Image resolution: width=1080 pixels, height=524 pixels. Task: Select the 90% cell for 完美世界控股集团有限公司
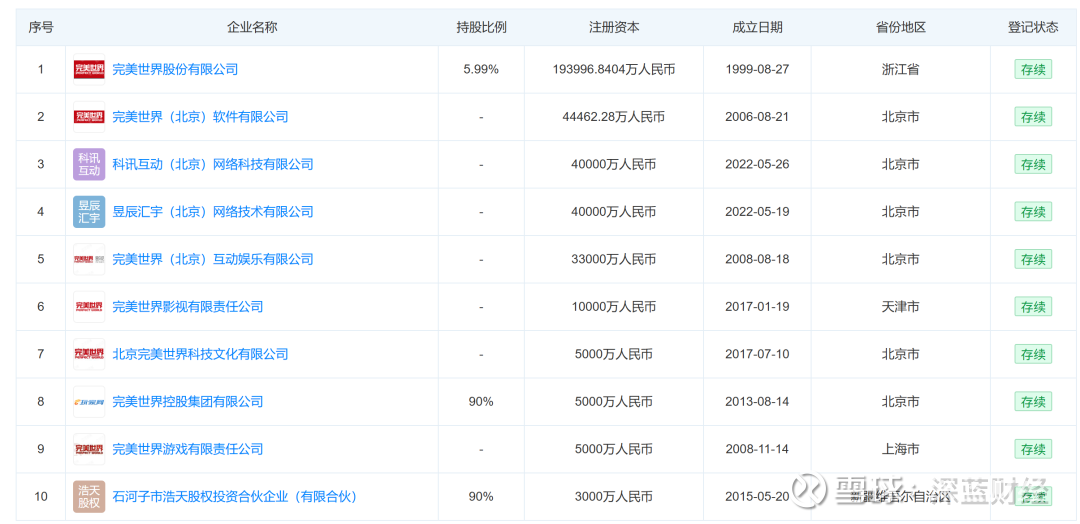coord(481,401)
